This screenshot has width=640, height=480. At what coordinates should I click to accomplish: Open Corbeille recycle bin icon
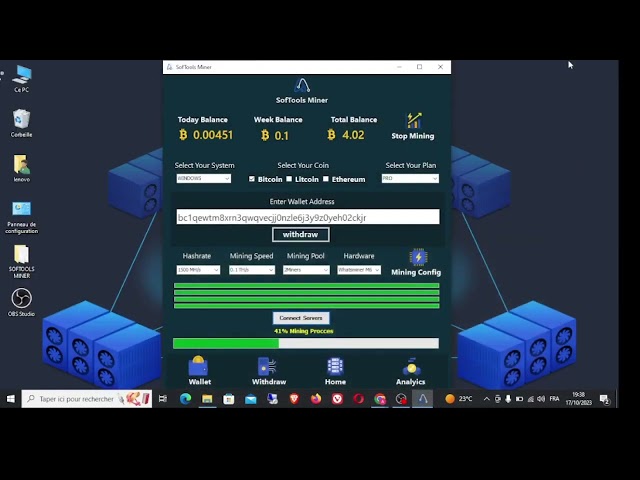click(21, 123)
